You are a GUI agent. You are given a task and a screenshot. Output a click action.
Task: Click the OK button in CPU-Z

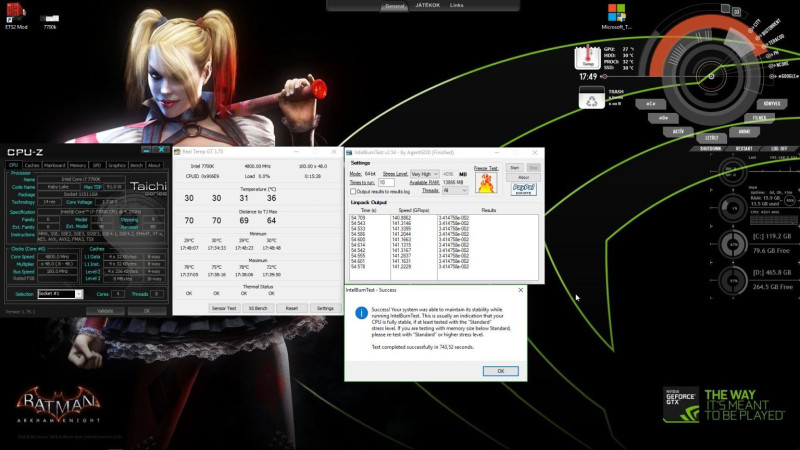(147, 311)
